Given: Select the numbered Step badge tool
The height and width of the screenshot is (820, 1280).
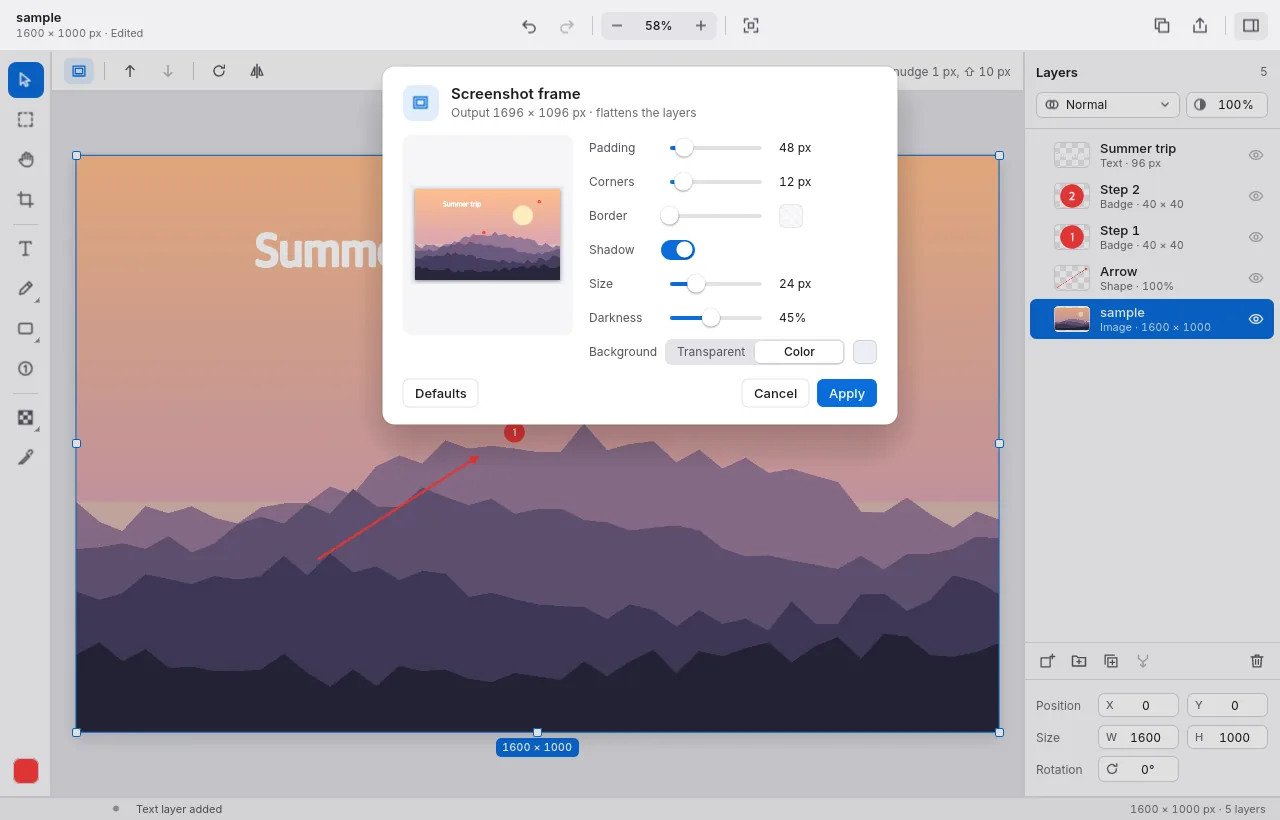Looking at the screenshot, I should [x=26, y=369].
